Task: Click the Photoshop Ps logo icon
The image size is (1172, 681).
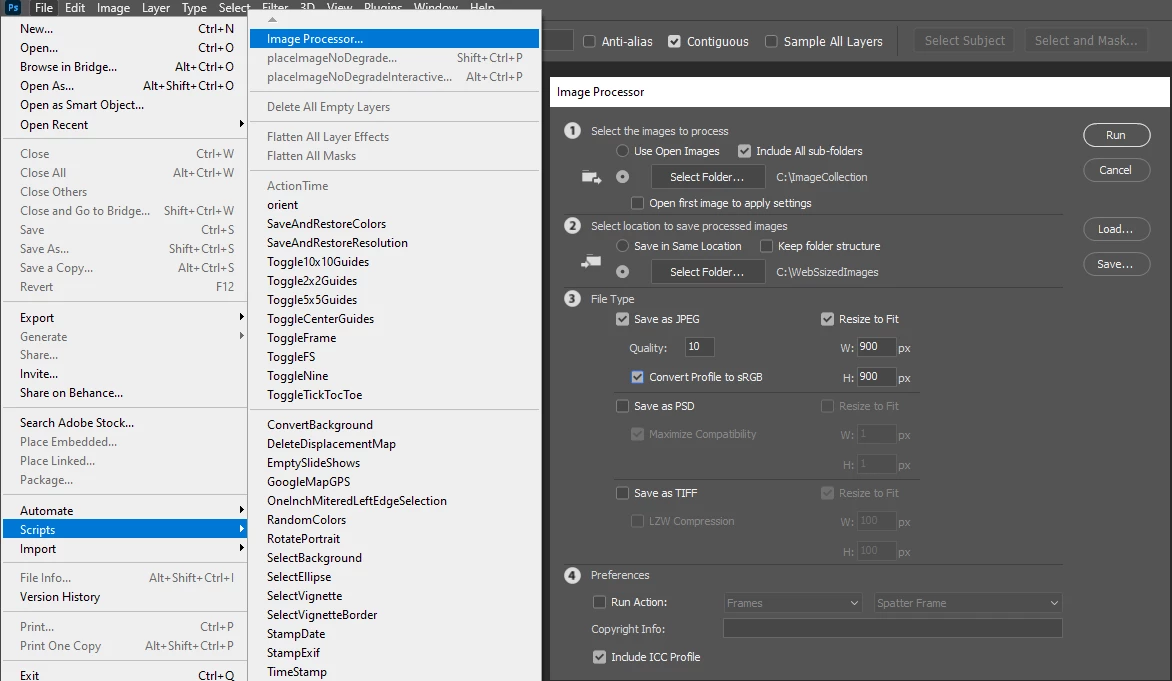Action: point(13,7)
